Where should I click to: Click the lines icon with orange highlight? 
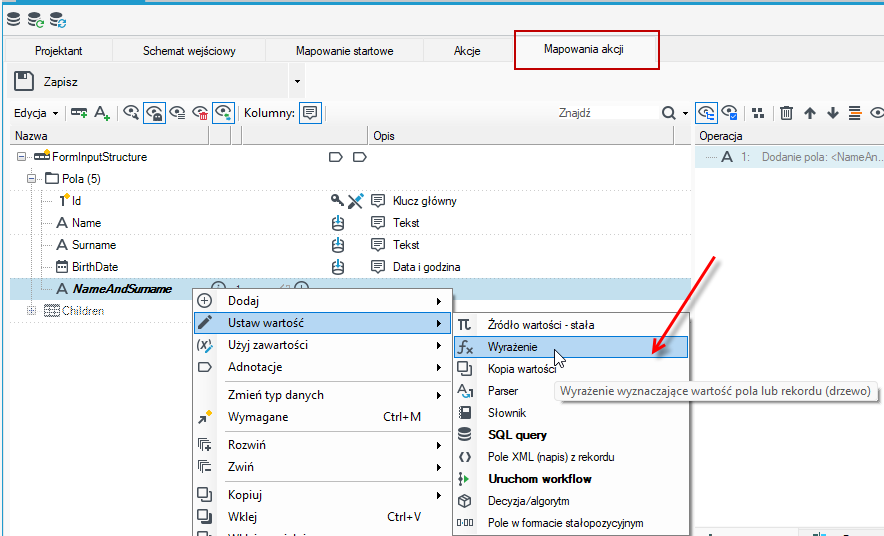[855, 113]
